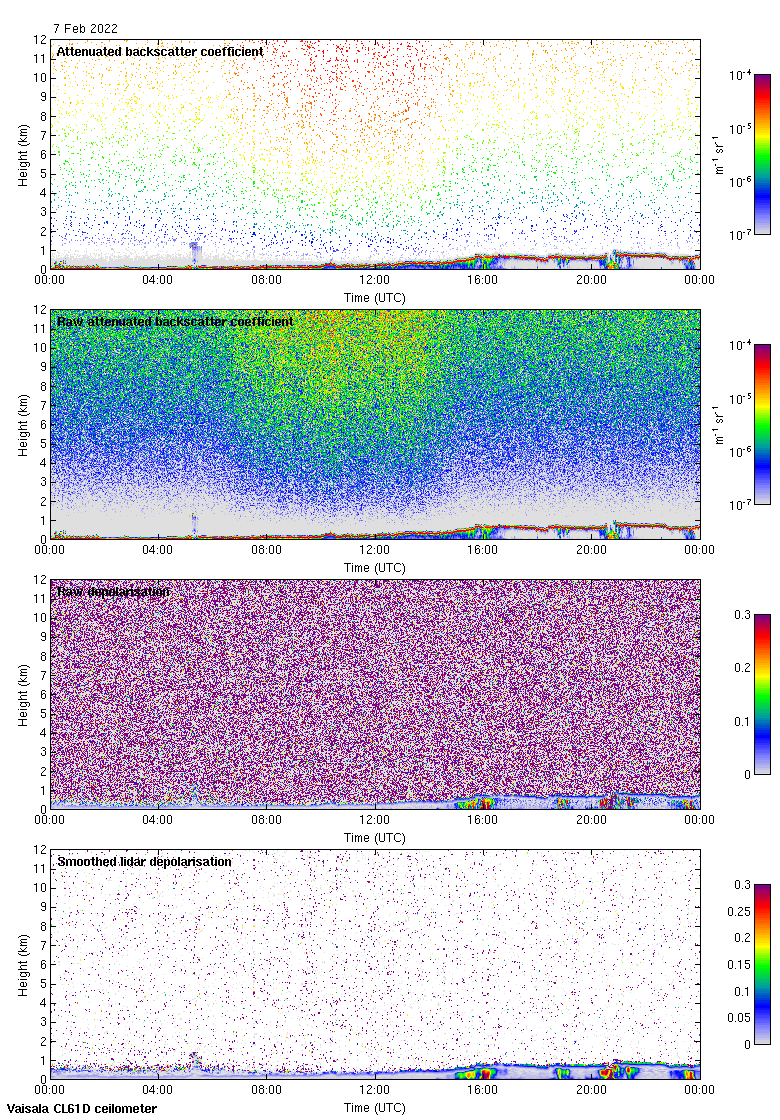
Task: Click the backscatter spike after 04:00 in top panel
Action: coord(195,248)
